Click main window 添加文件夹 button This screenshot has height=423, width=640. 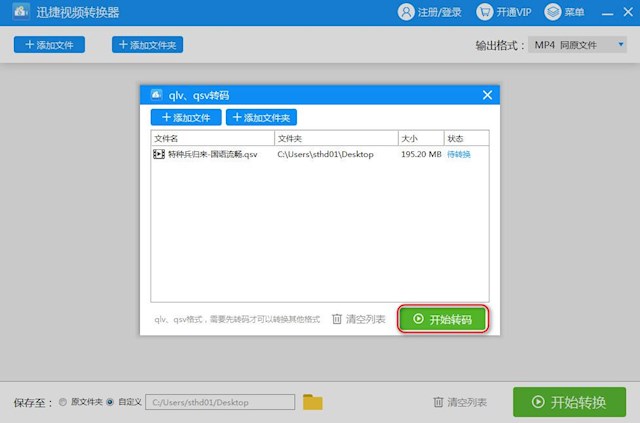147,45
